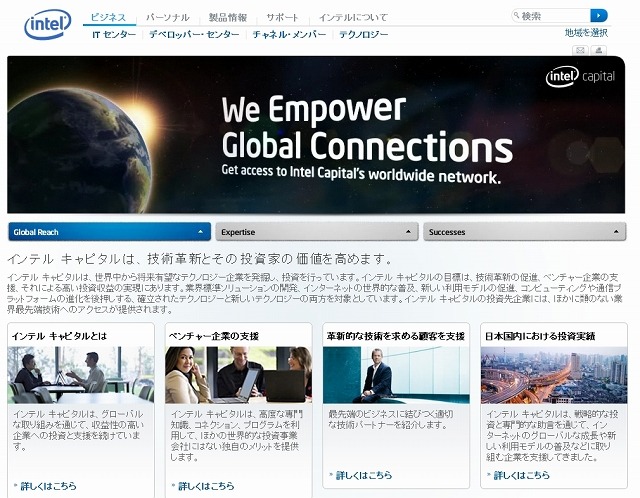Click the 日本国内における投資実績 card title

click(540, 336)
